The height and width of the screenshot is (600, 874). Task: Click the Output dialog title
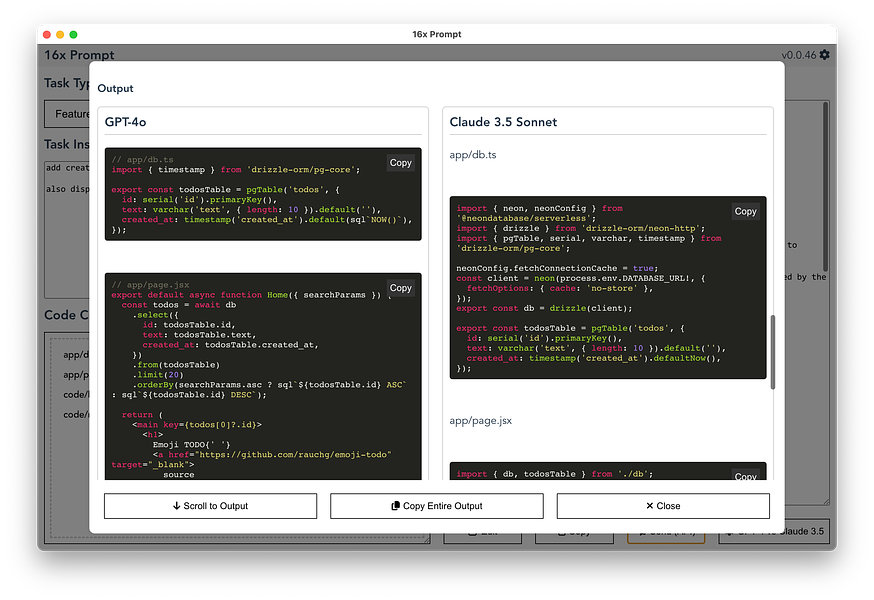(x=115, y=88)
